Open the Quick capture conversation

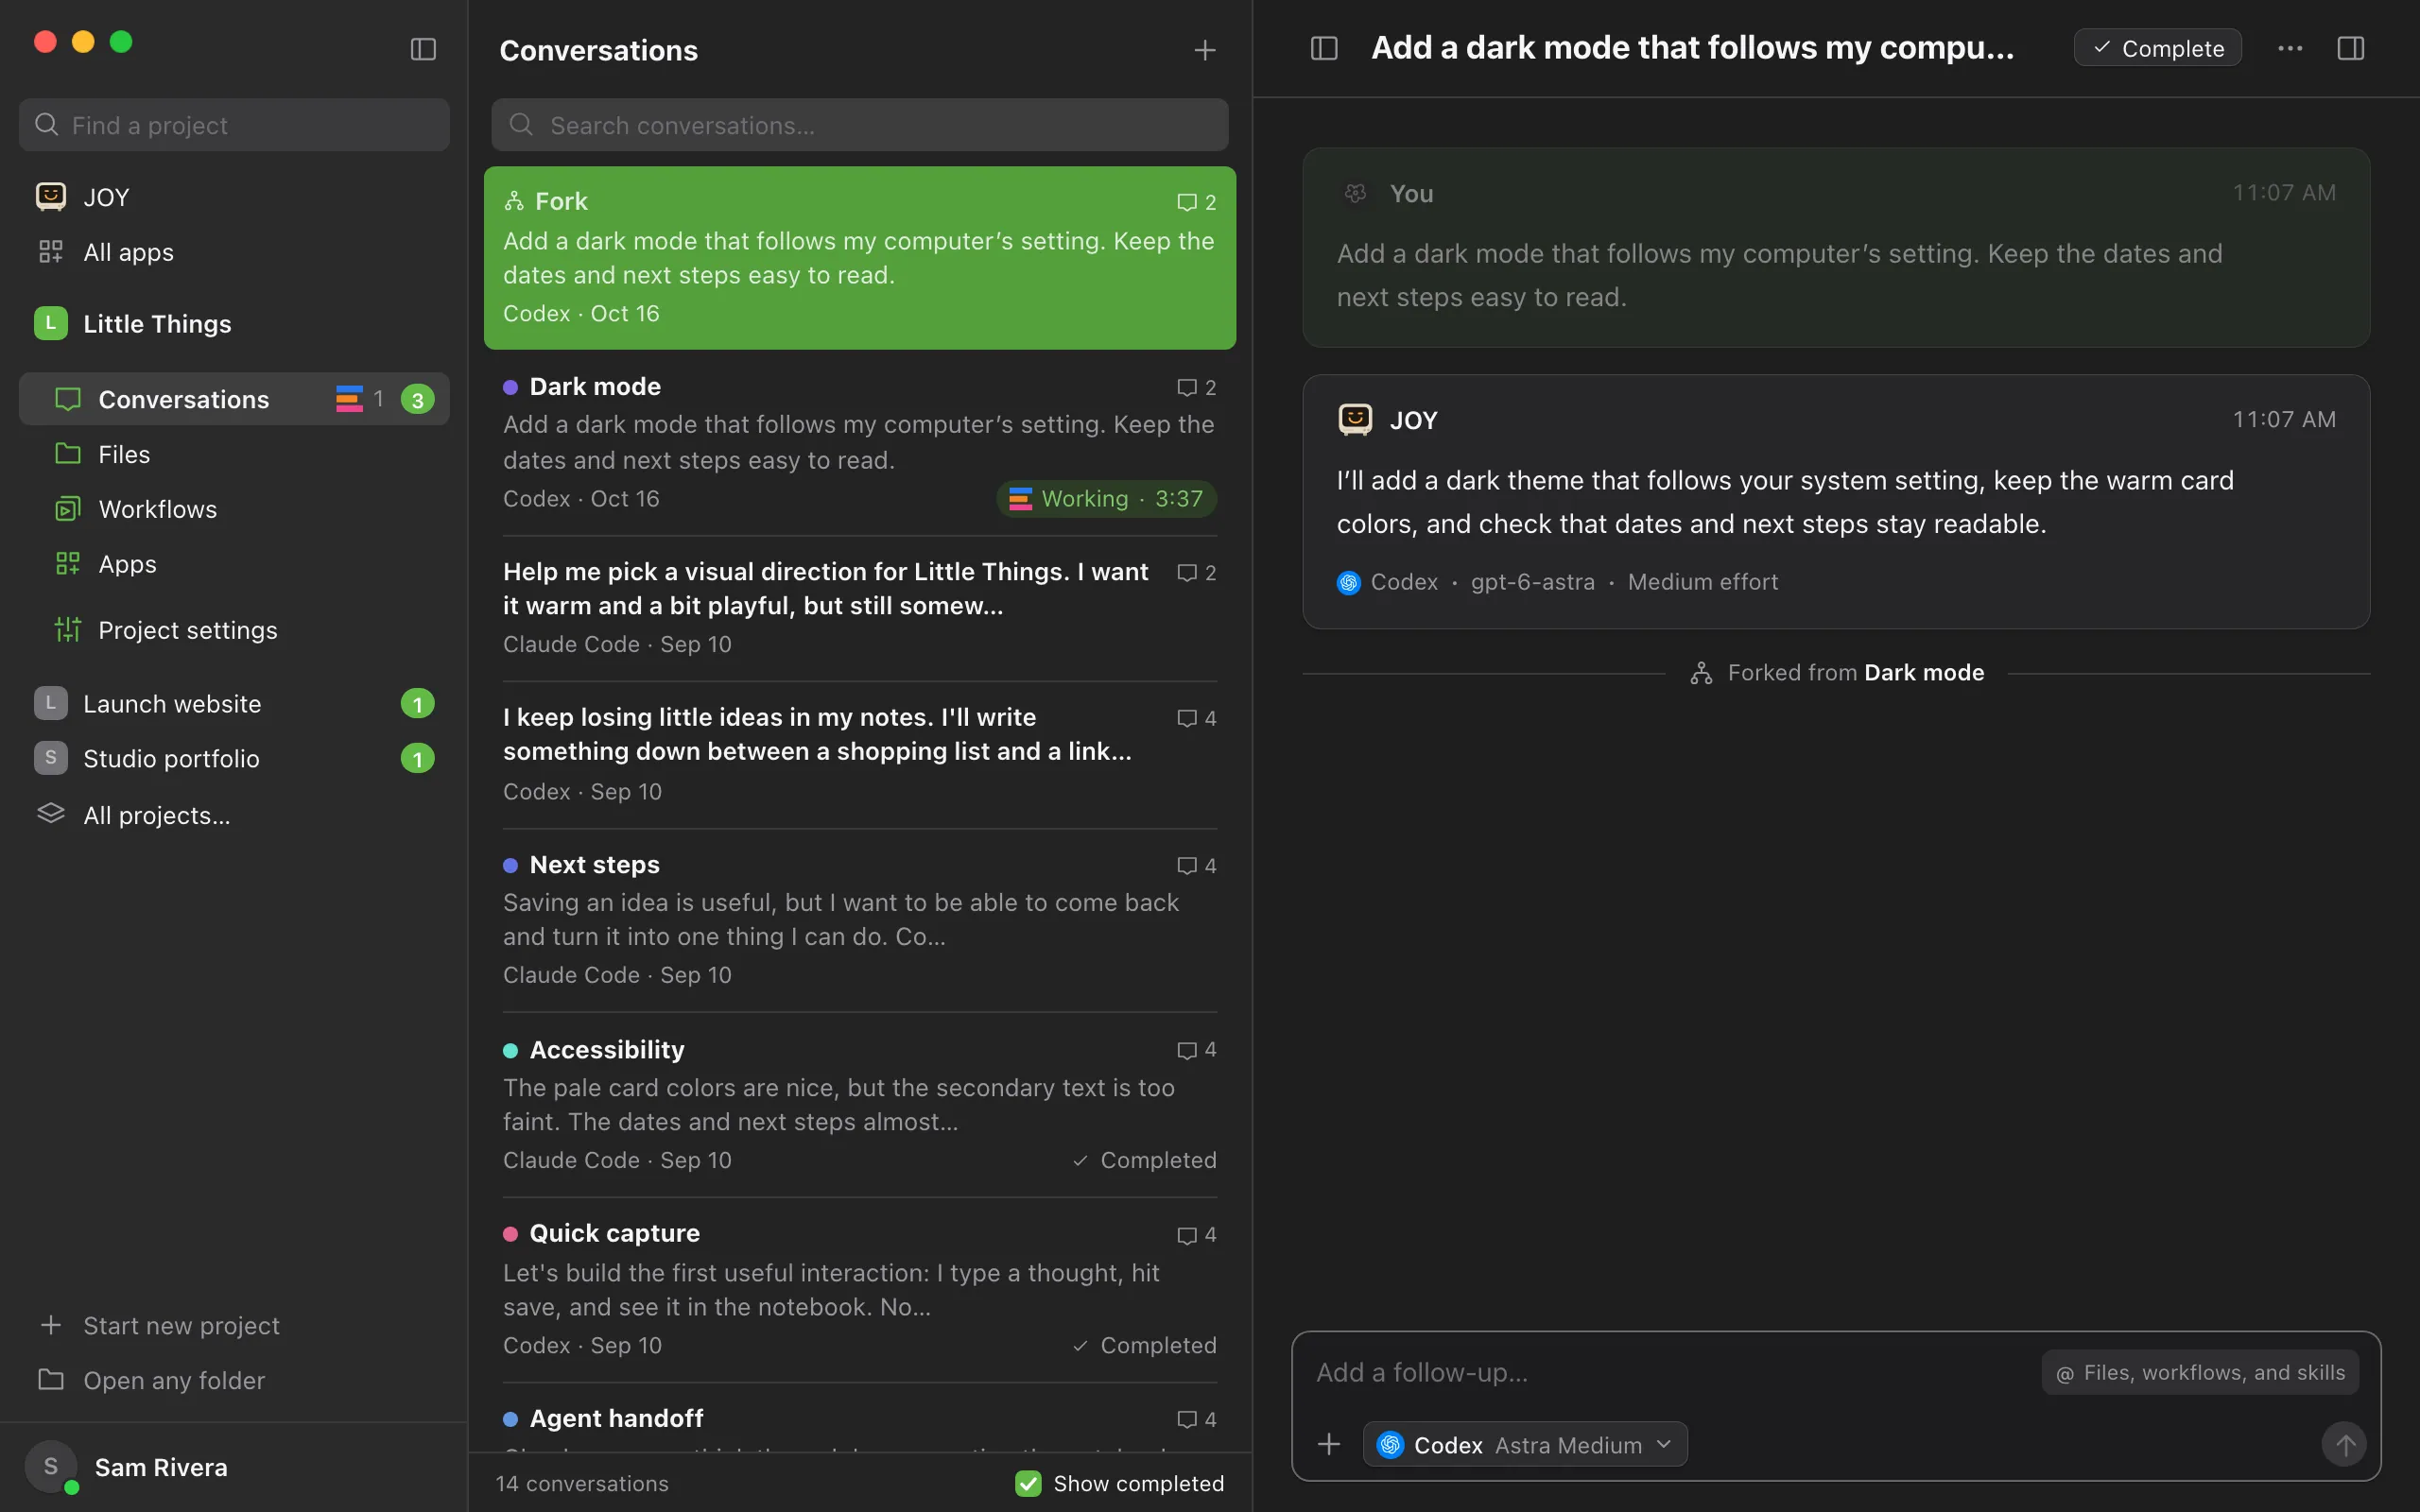click(x=860, y=1288)
